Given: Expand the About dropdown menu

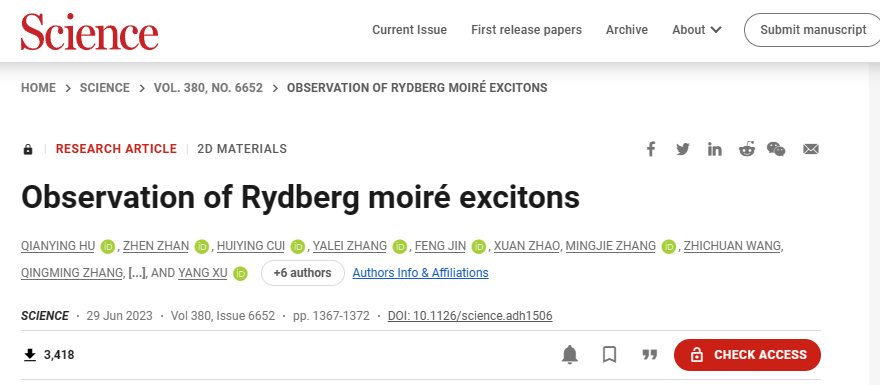Looking at the screenshot, I should (696, 30).
